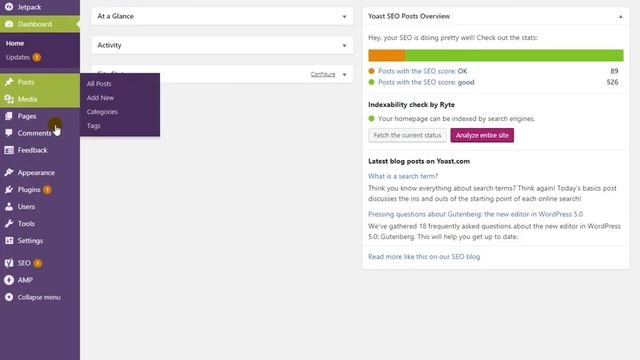Click the AMP lightning icon
This screenshot has height=360, width=640.
[x=9, y=280]
